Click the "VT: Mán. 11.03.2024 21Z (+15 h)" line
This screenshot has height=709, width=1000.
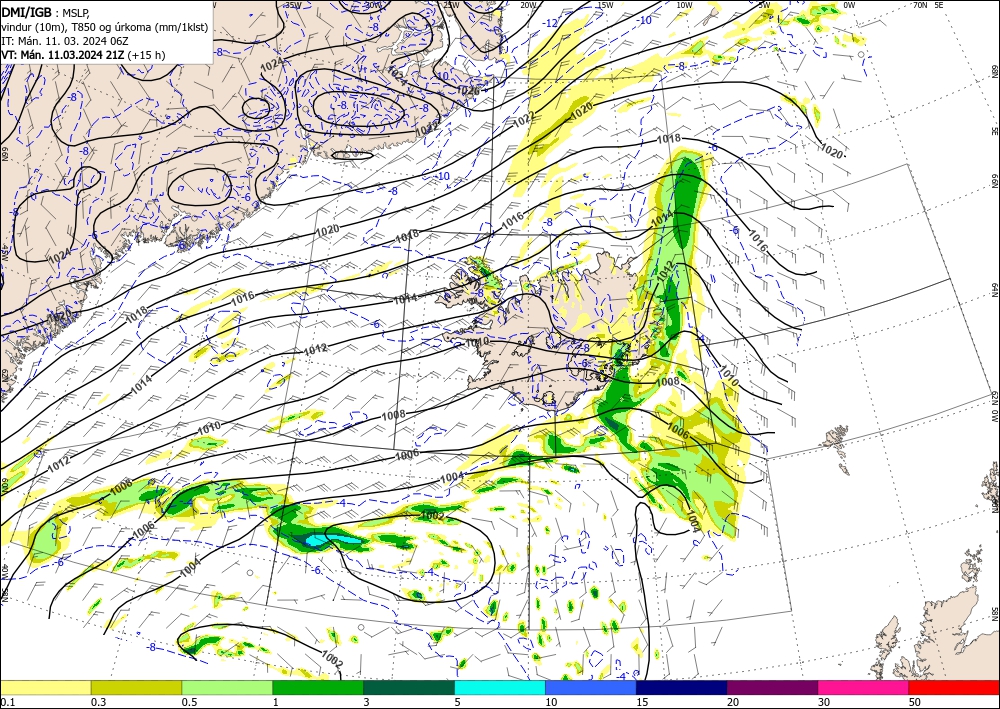(x=83, y=55)
